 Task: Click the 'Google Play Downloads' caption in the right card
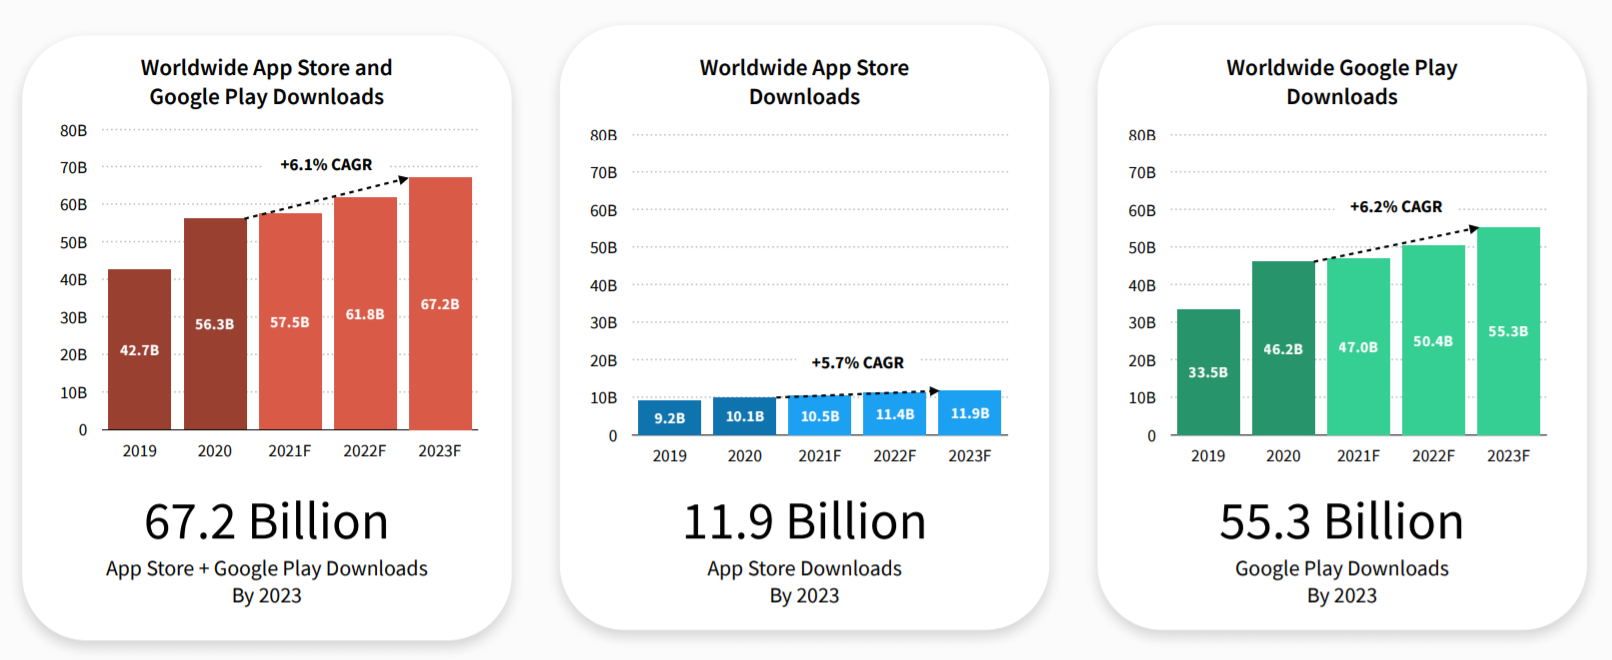[x=1342, y=568]
